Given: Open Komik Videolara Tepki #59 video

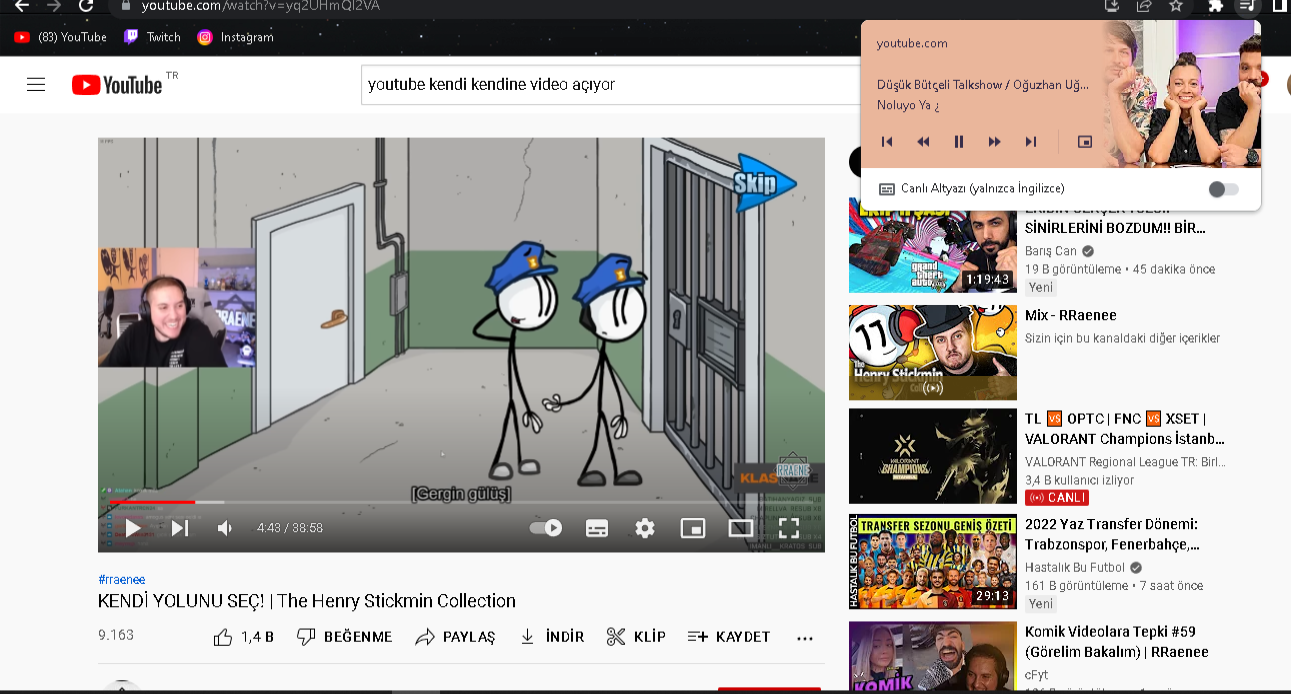Looking at the screenshot, I should click(1117, 642).
